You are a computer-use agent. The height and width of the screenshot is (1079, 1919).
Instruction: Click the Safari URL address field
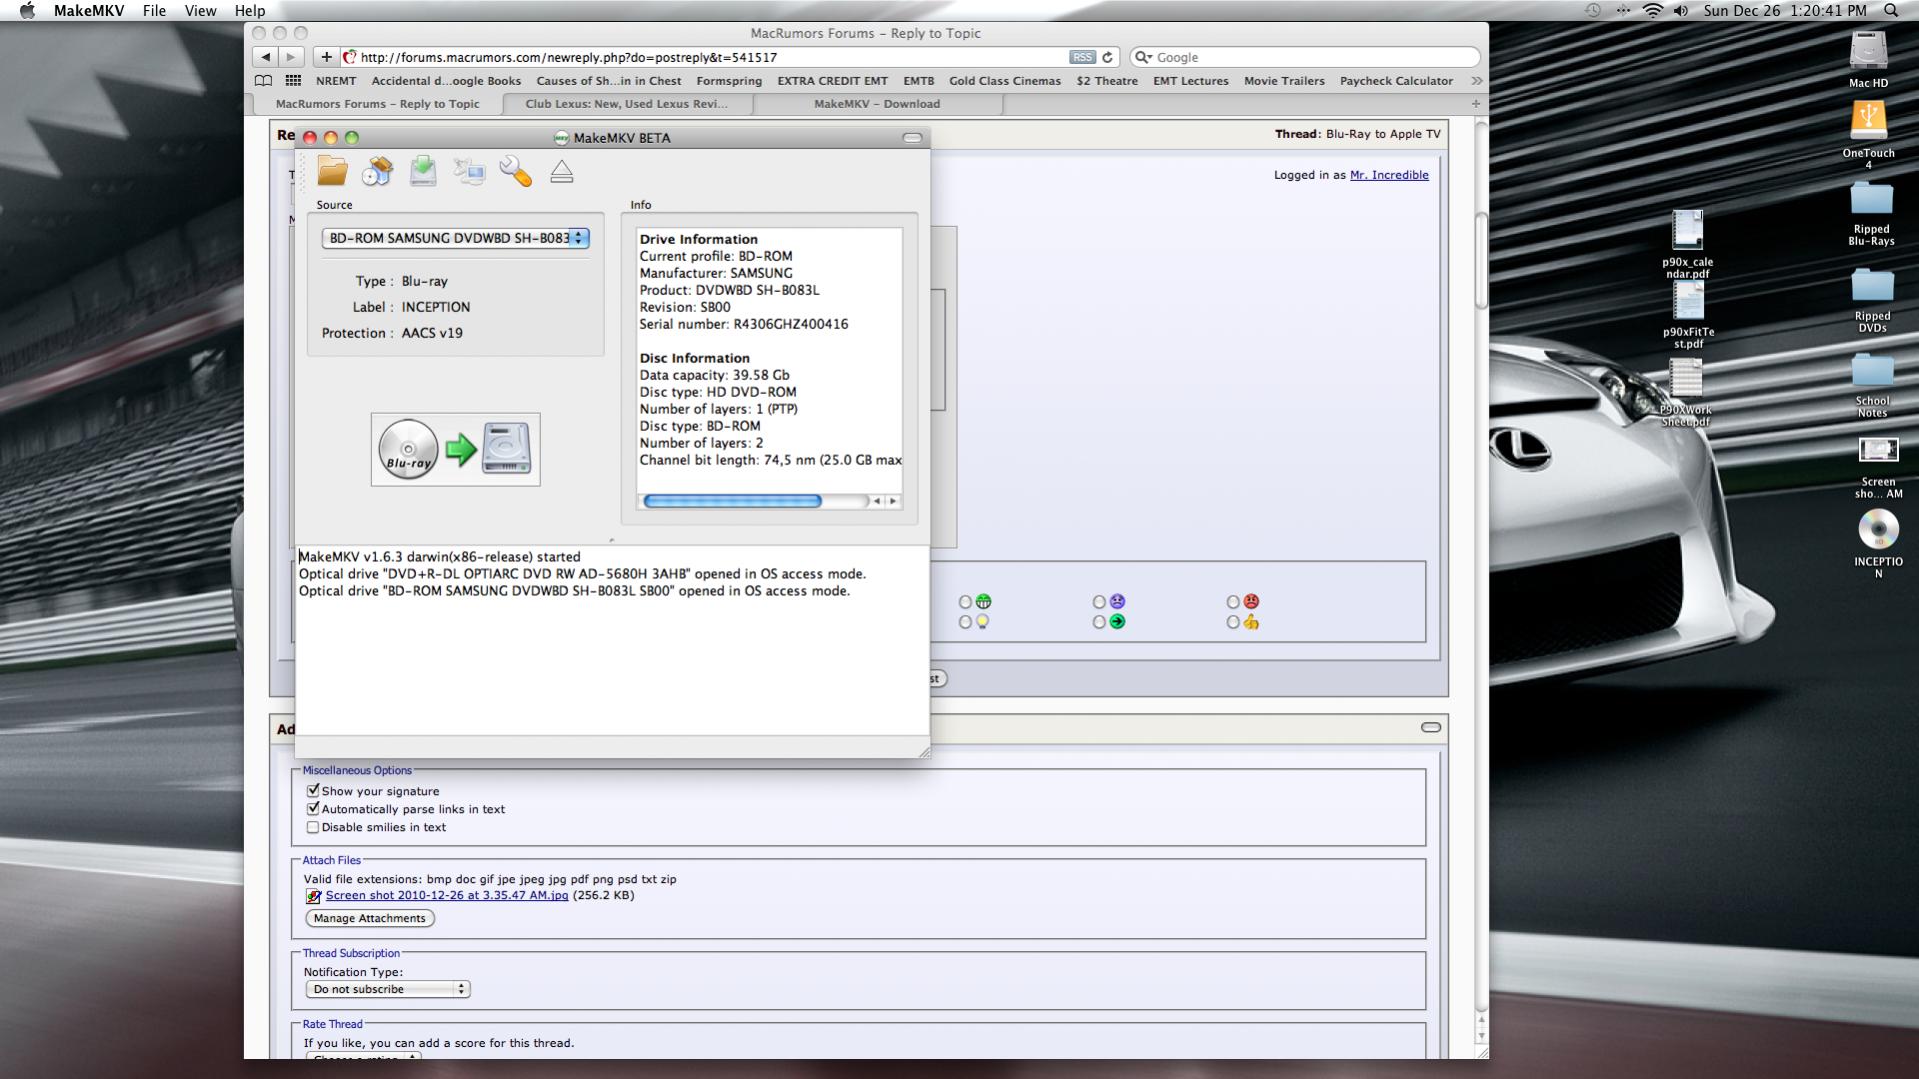click(728, 57)
